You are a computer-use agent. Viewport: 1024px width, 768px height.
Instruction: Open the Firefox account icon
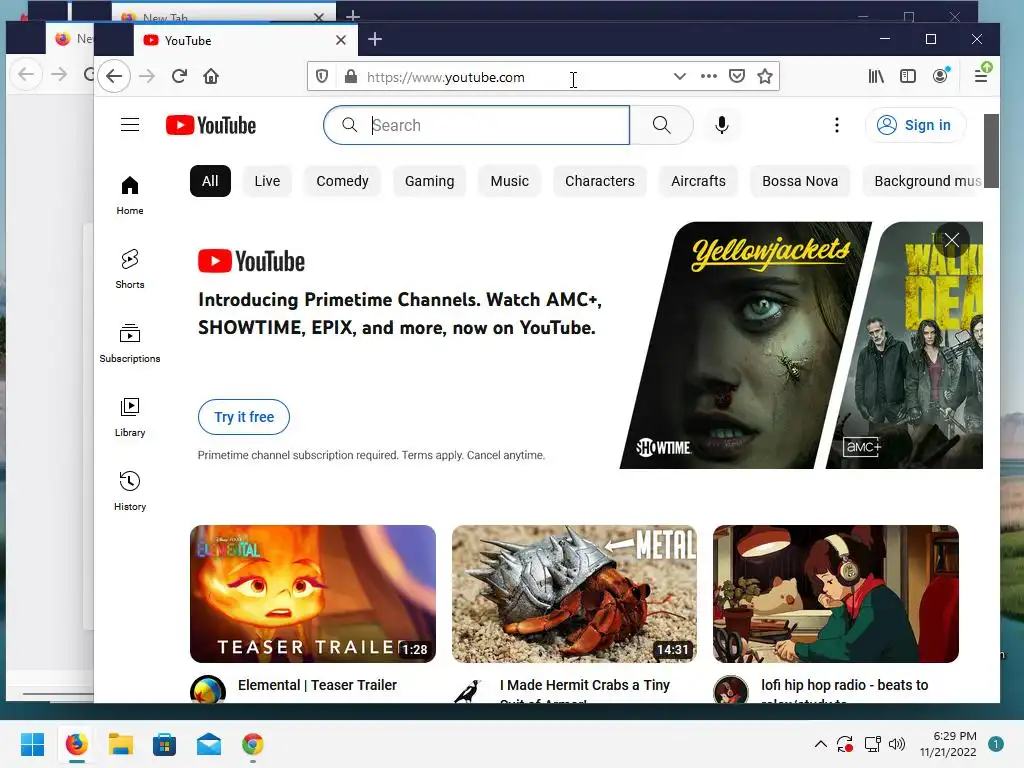(x=940, y=76)
